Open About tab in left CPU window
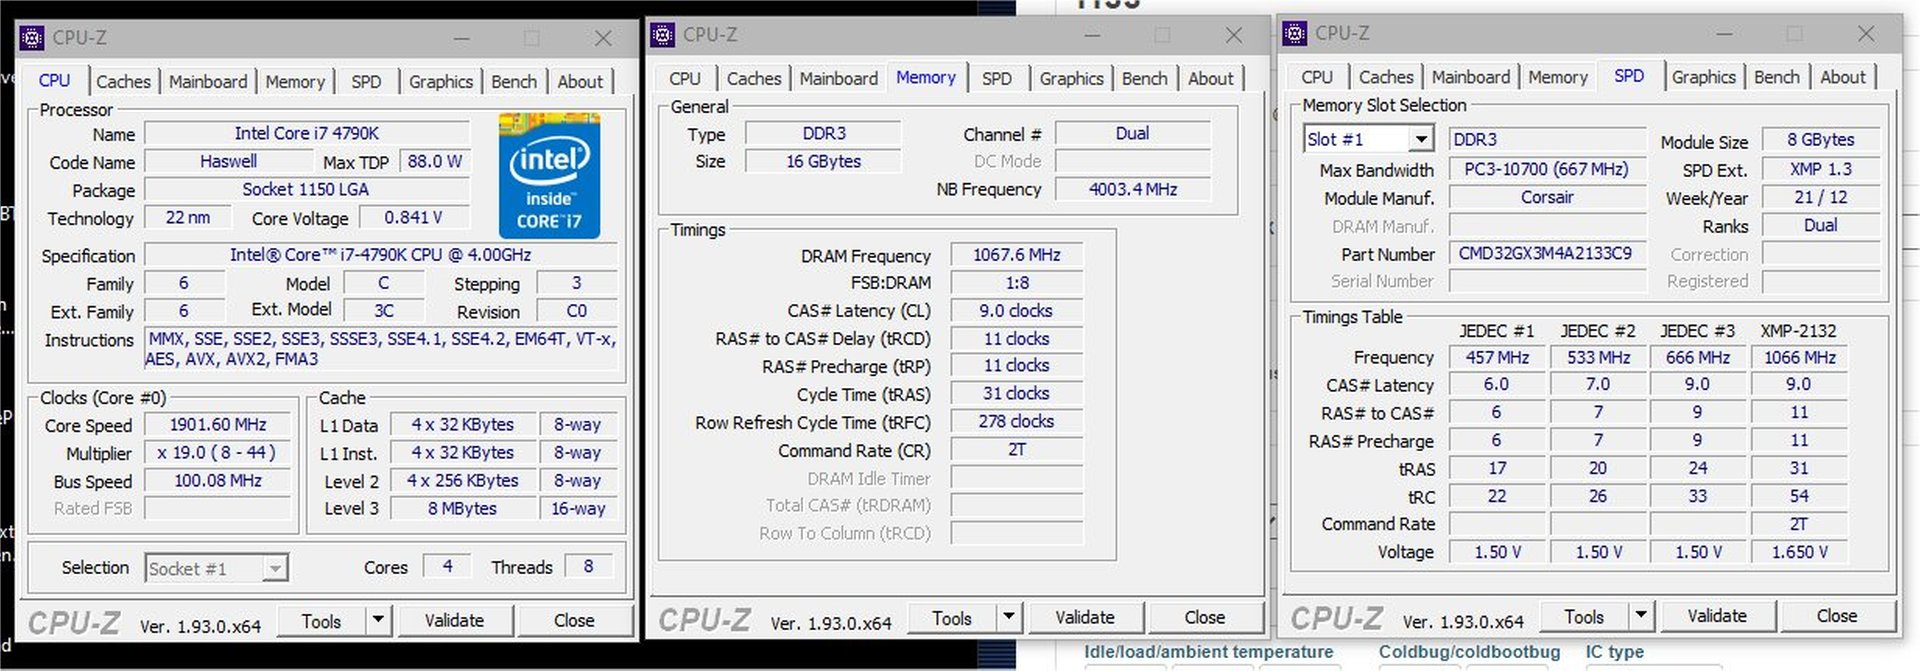The height and width of the screenshot is (671, 1920). 580,82
